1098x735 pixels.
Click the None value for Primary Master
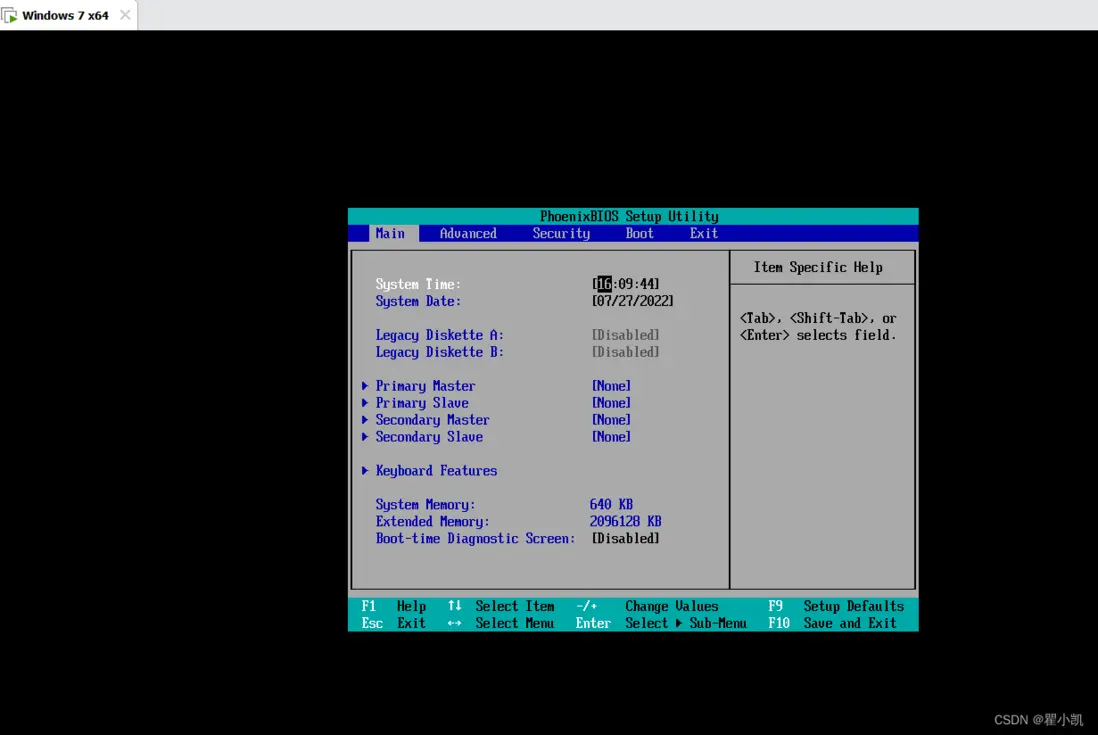pos(611,386)
